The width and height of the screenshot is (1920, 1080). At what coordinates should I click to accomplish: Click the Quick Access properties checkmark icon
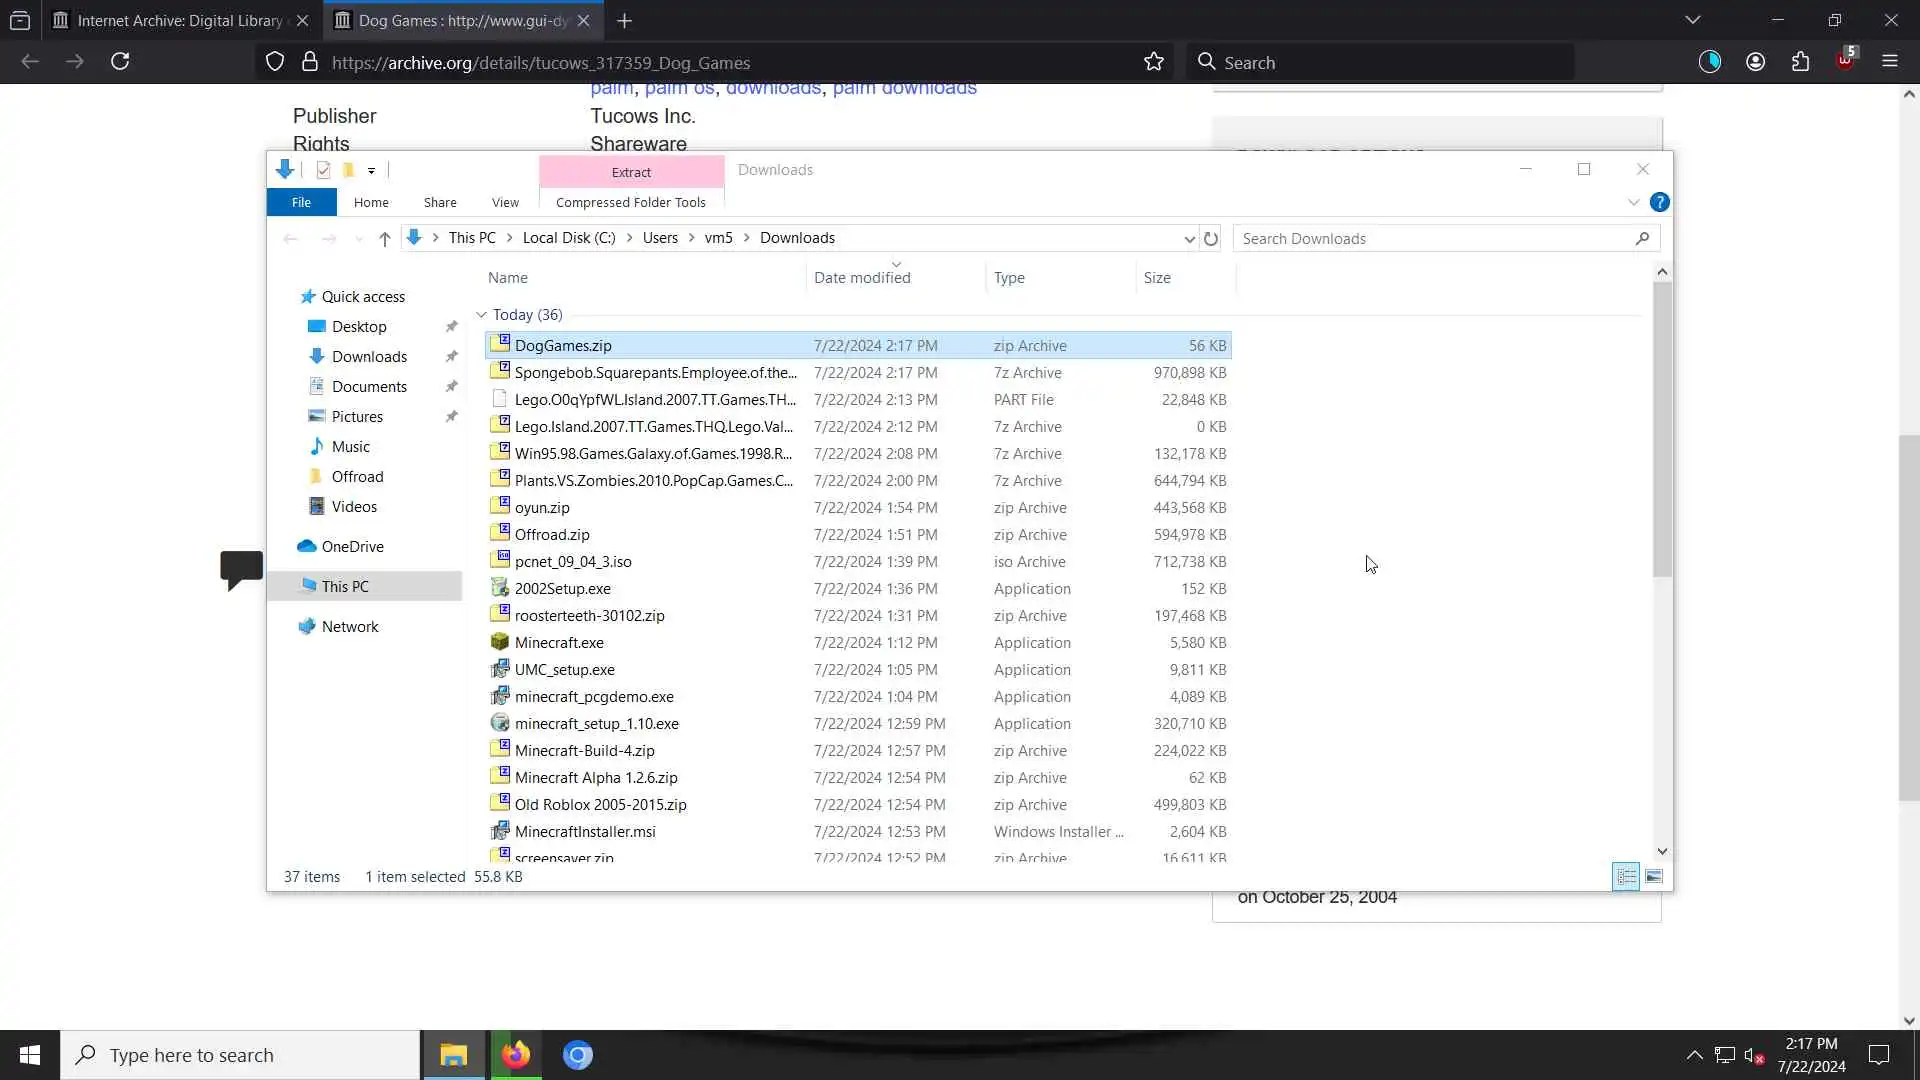coord(323,170)
